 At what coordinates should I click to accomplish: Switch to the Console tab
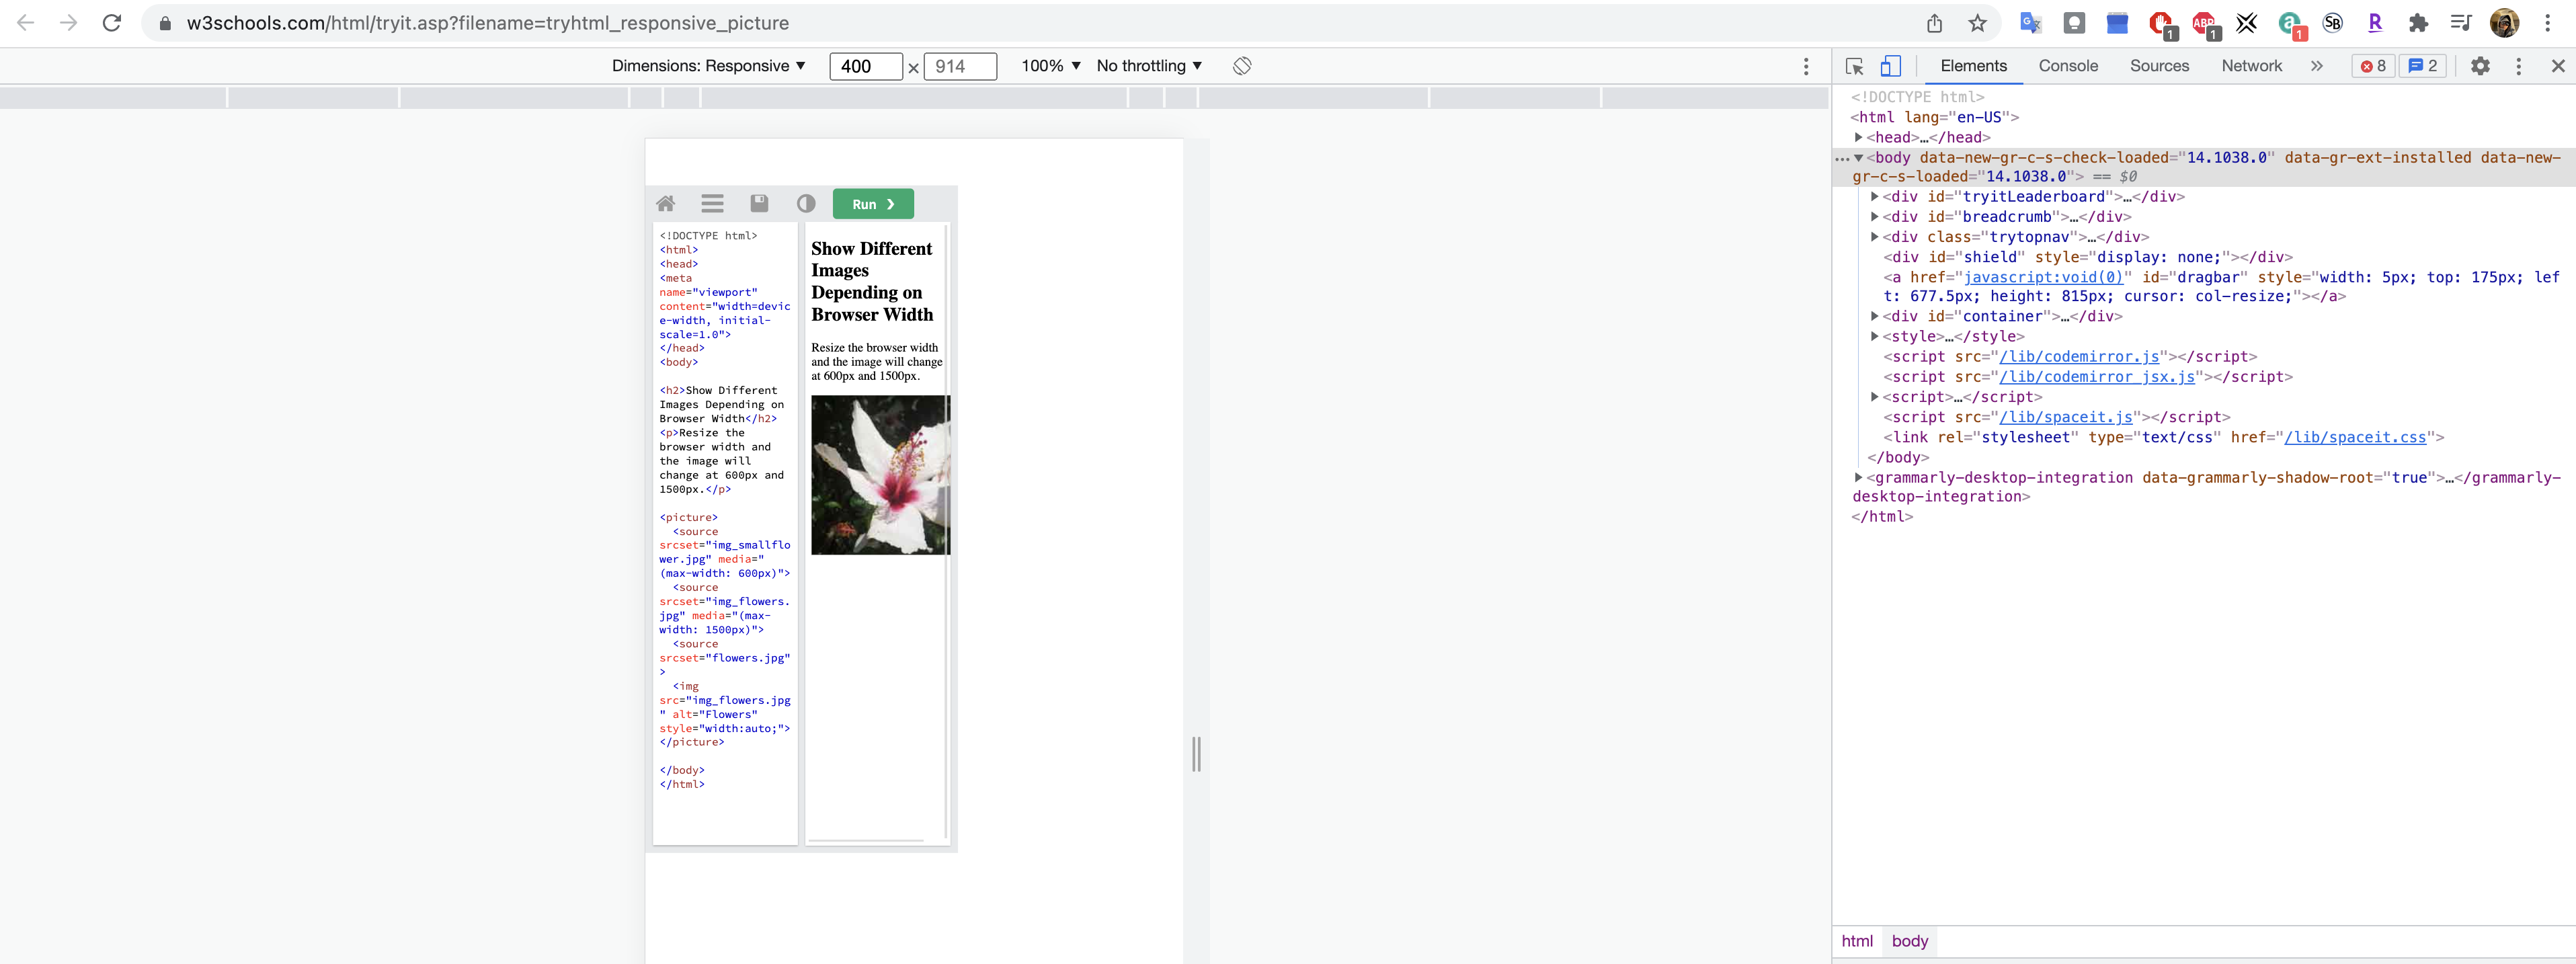point(2067,66)
